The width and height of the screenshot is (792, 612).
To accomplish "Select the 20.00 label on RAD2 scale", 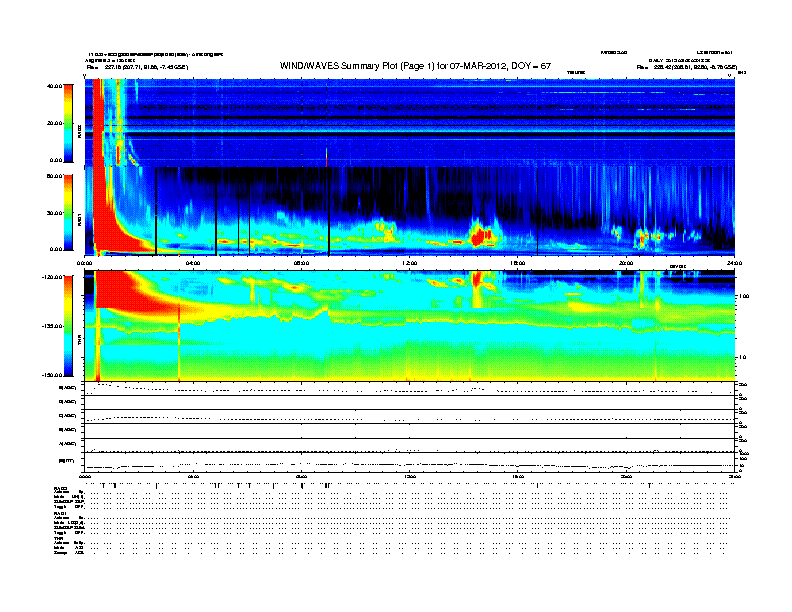I will click(54, 123).
